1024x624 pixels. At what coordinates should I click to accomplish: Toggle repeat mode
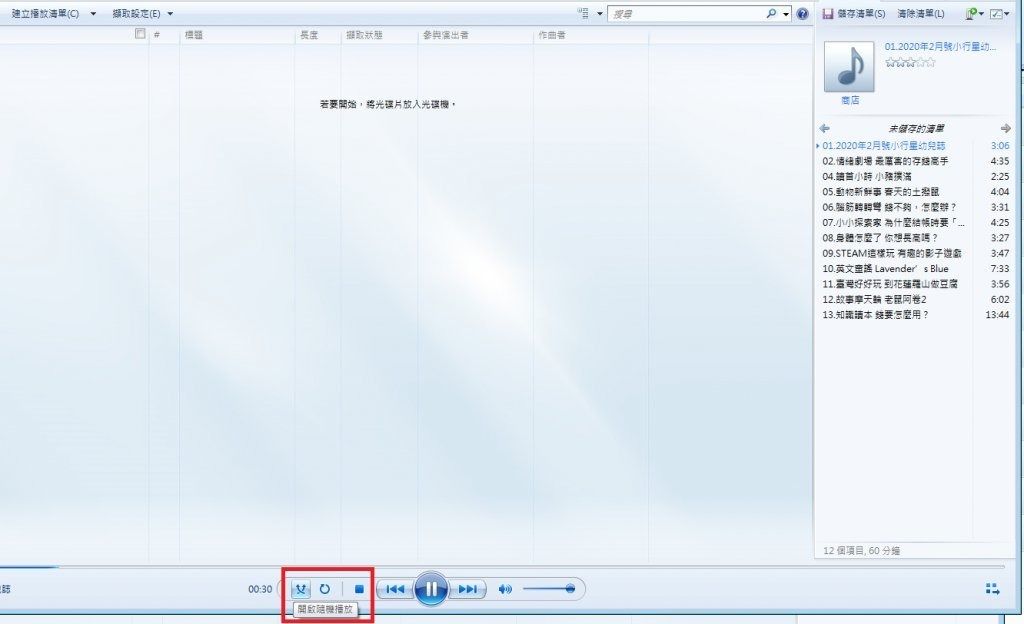325,589
